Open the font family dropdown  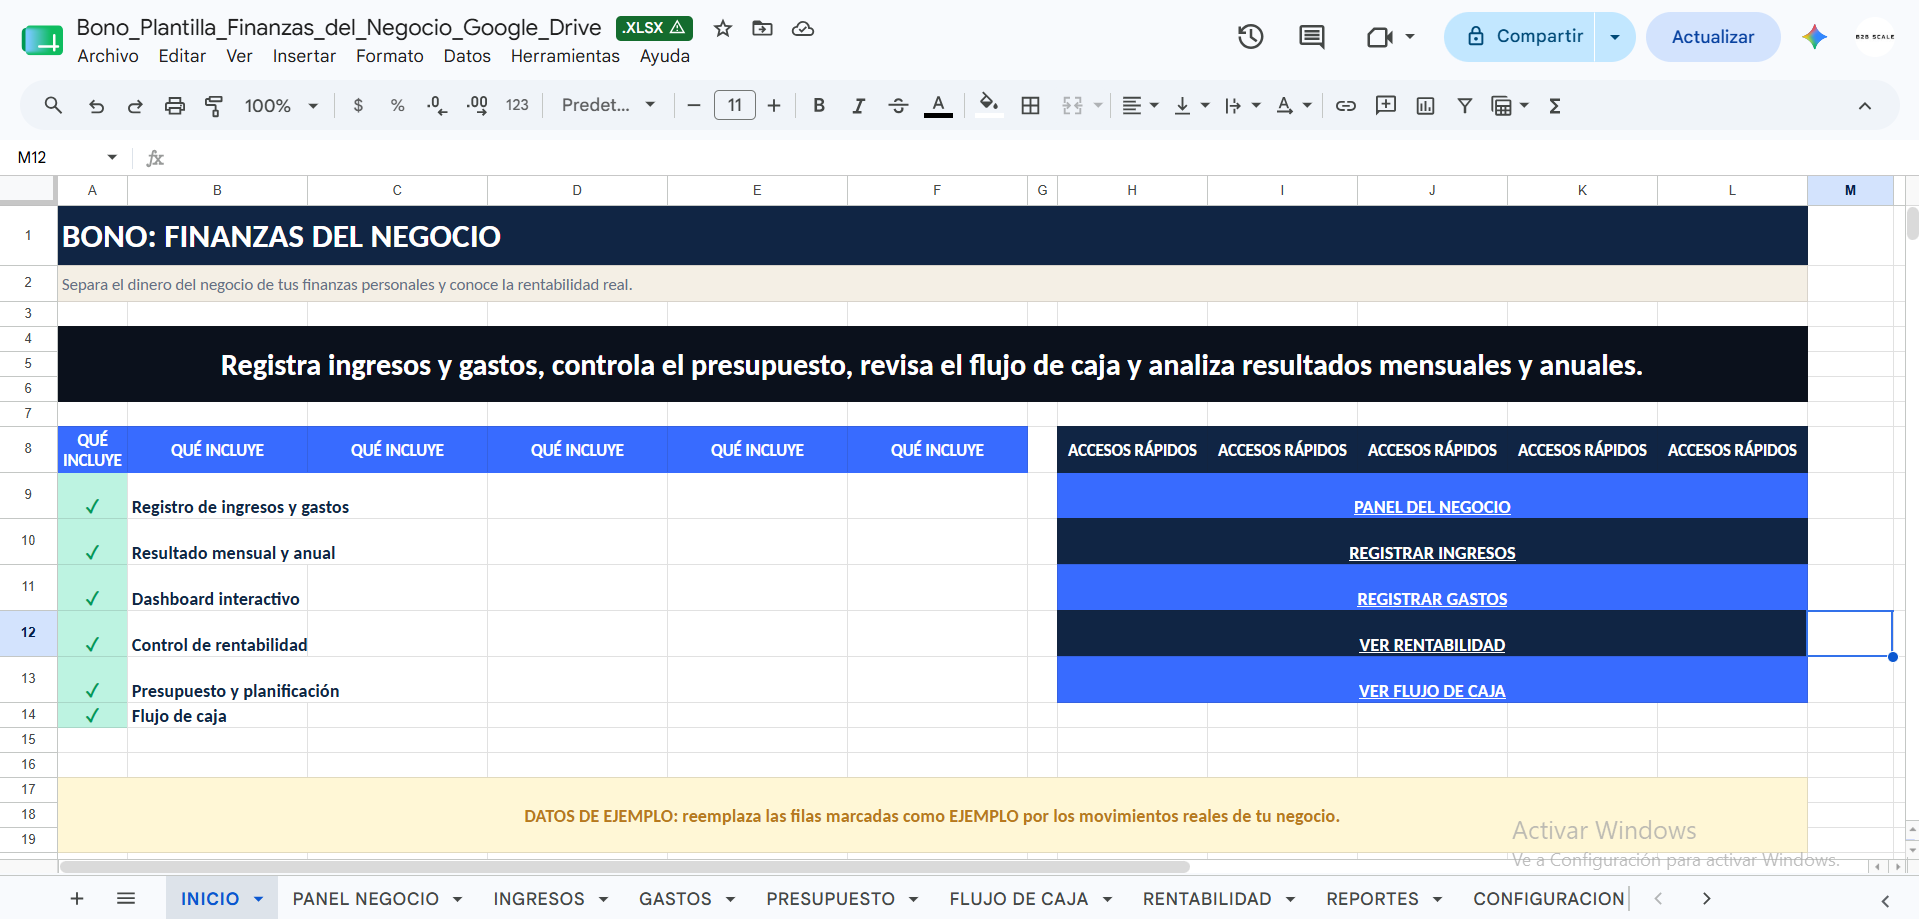[x=608, y=105]
